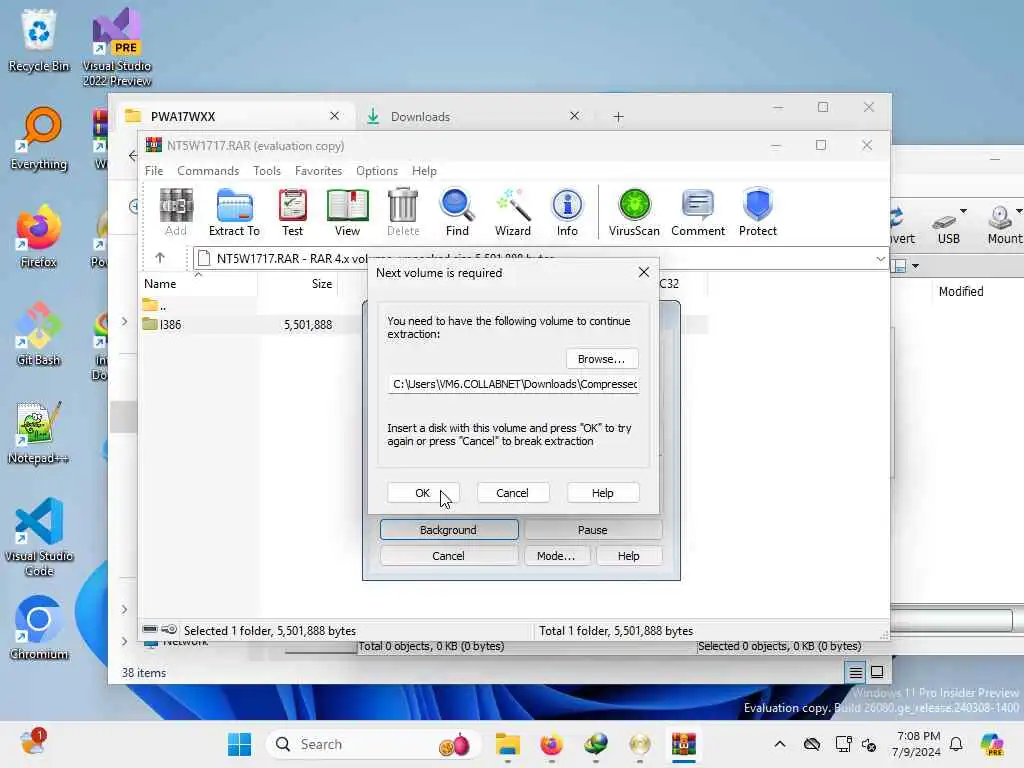Open the Everything search shortcut
The width and height of the screenshot is (1024, 768).
pos(39,138)
